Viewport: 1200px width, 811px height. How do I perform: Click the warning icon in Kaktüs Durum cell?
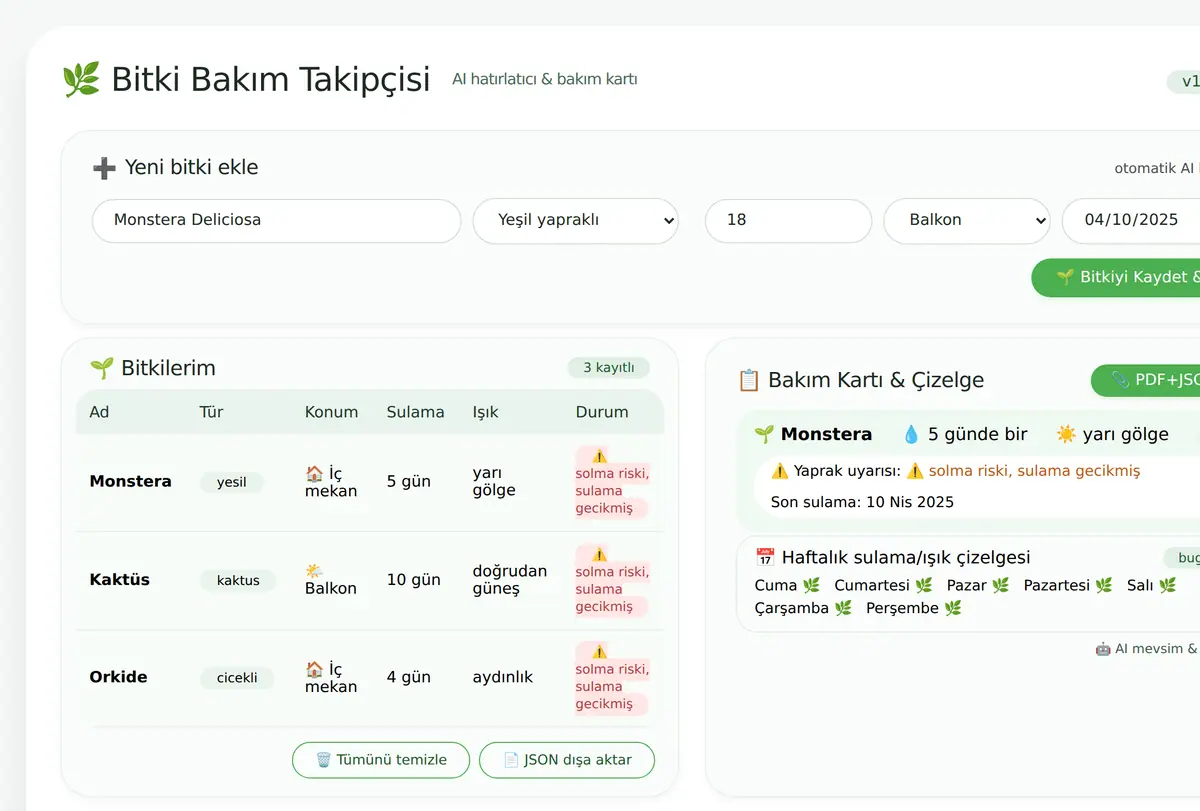tap(599, 554)
